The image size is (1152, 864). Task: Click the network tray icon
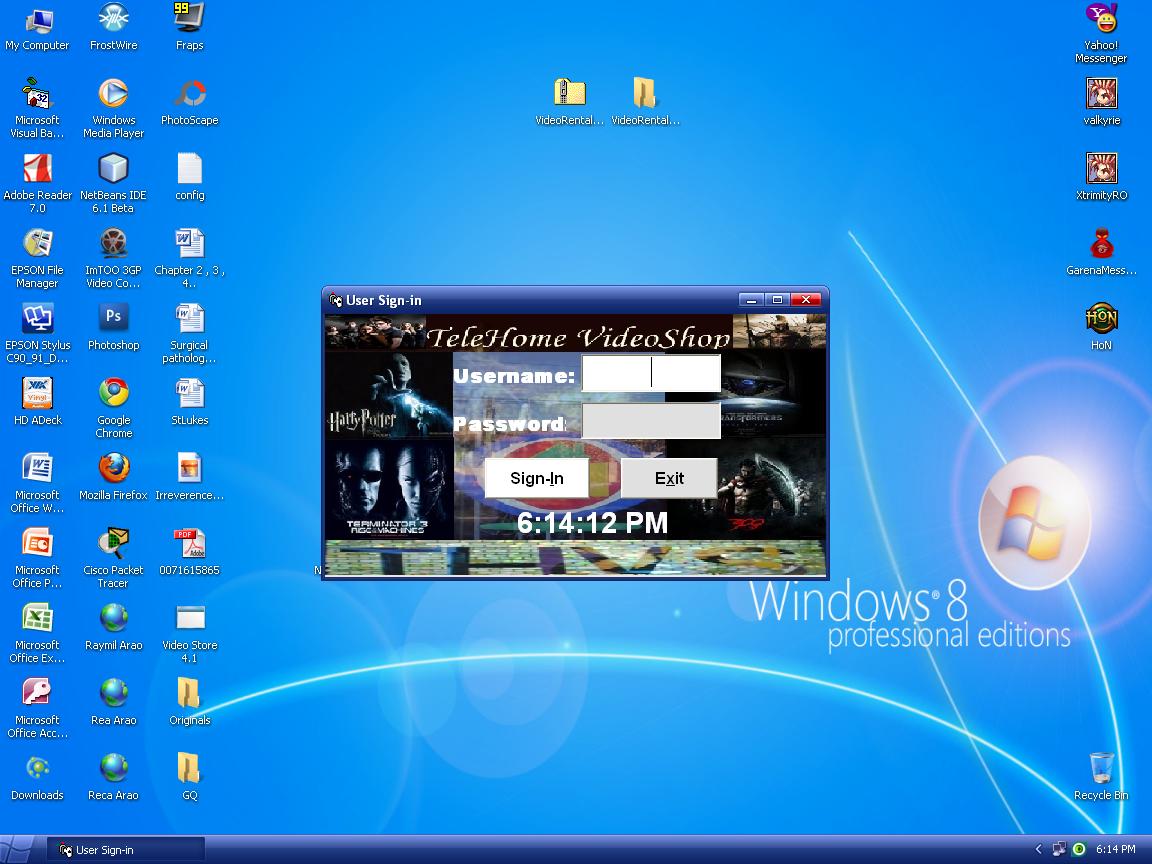tap(1059, 849)
